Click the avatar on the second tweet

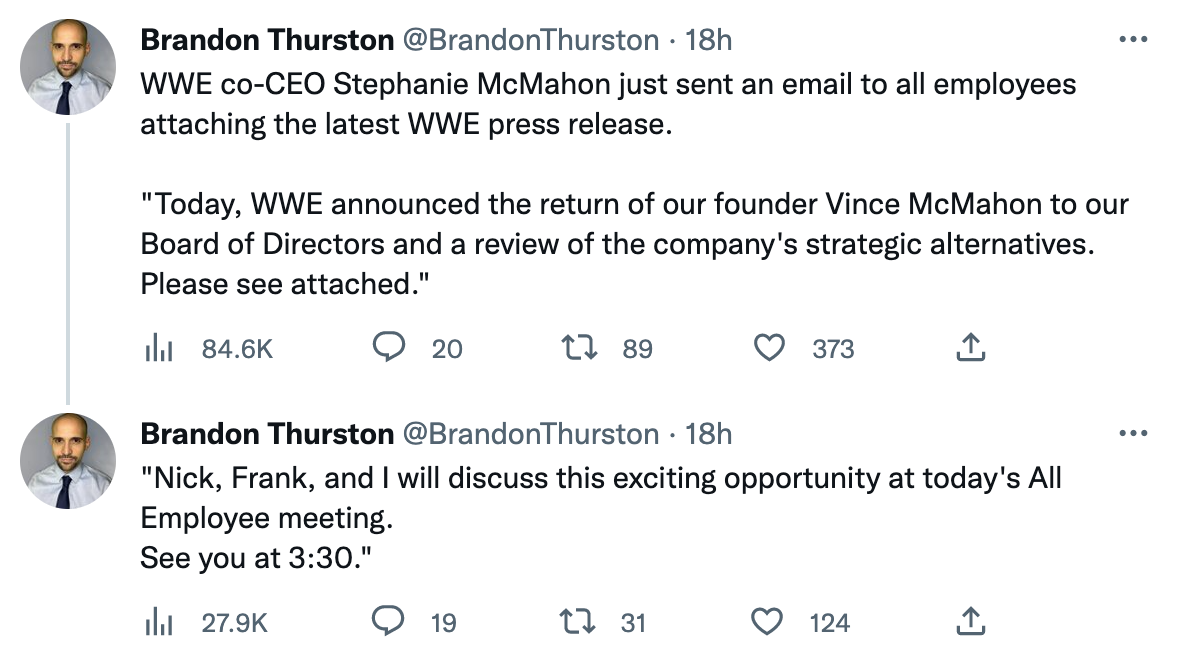68,455
